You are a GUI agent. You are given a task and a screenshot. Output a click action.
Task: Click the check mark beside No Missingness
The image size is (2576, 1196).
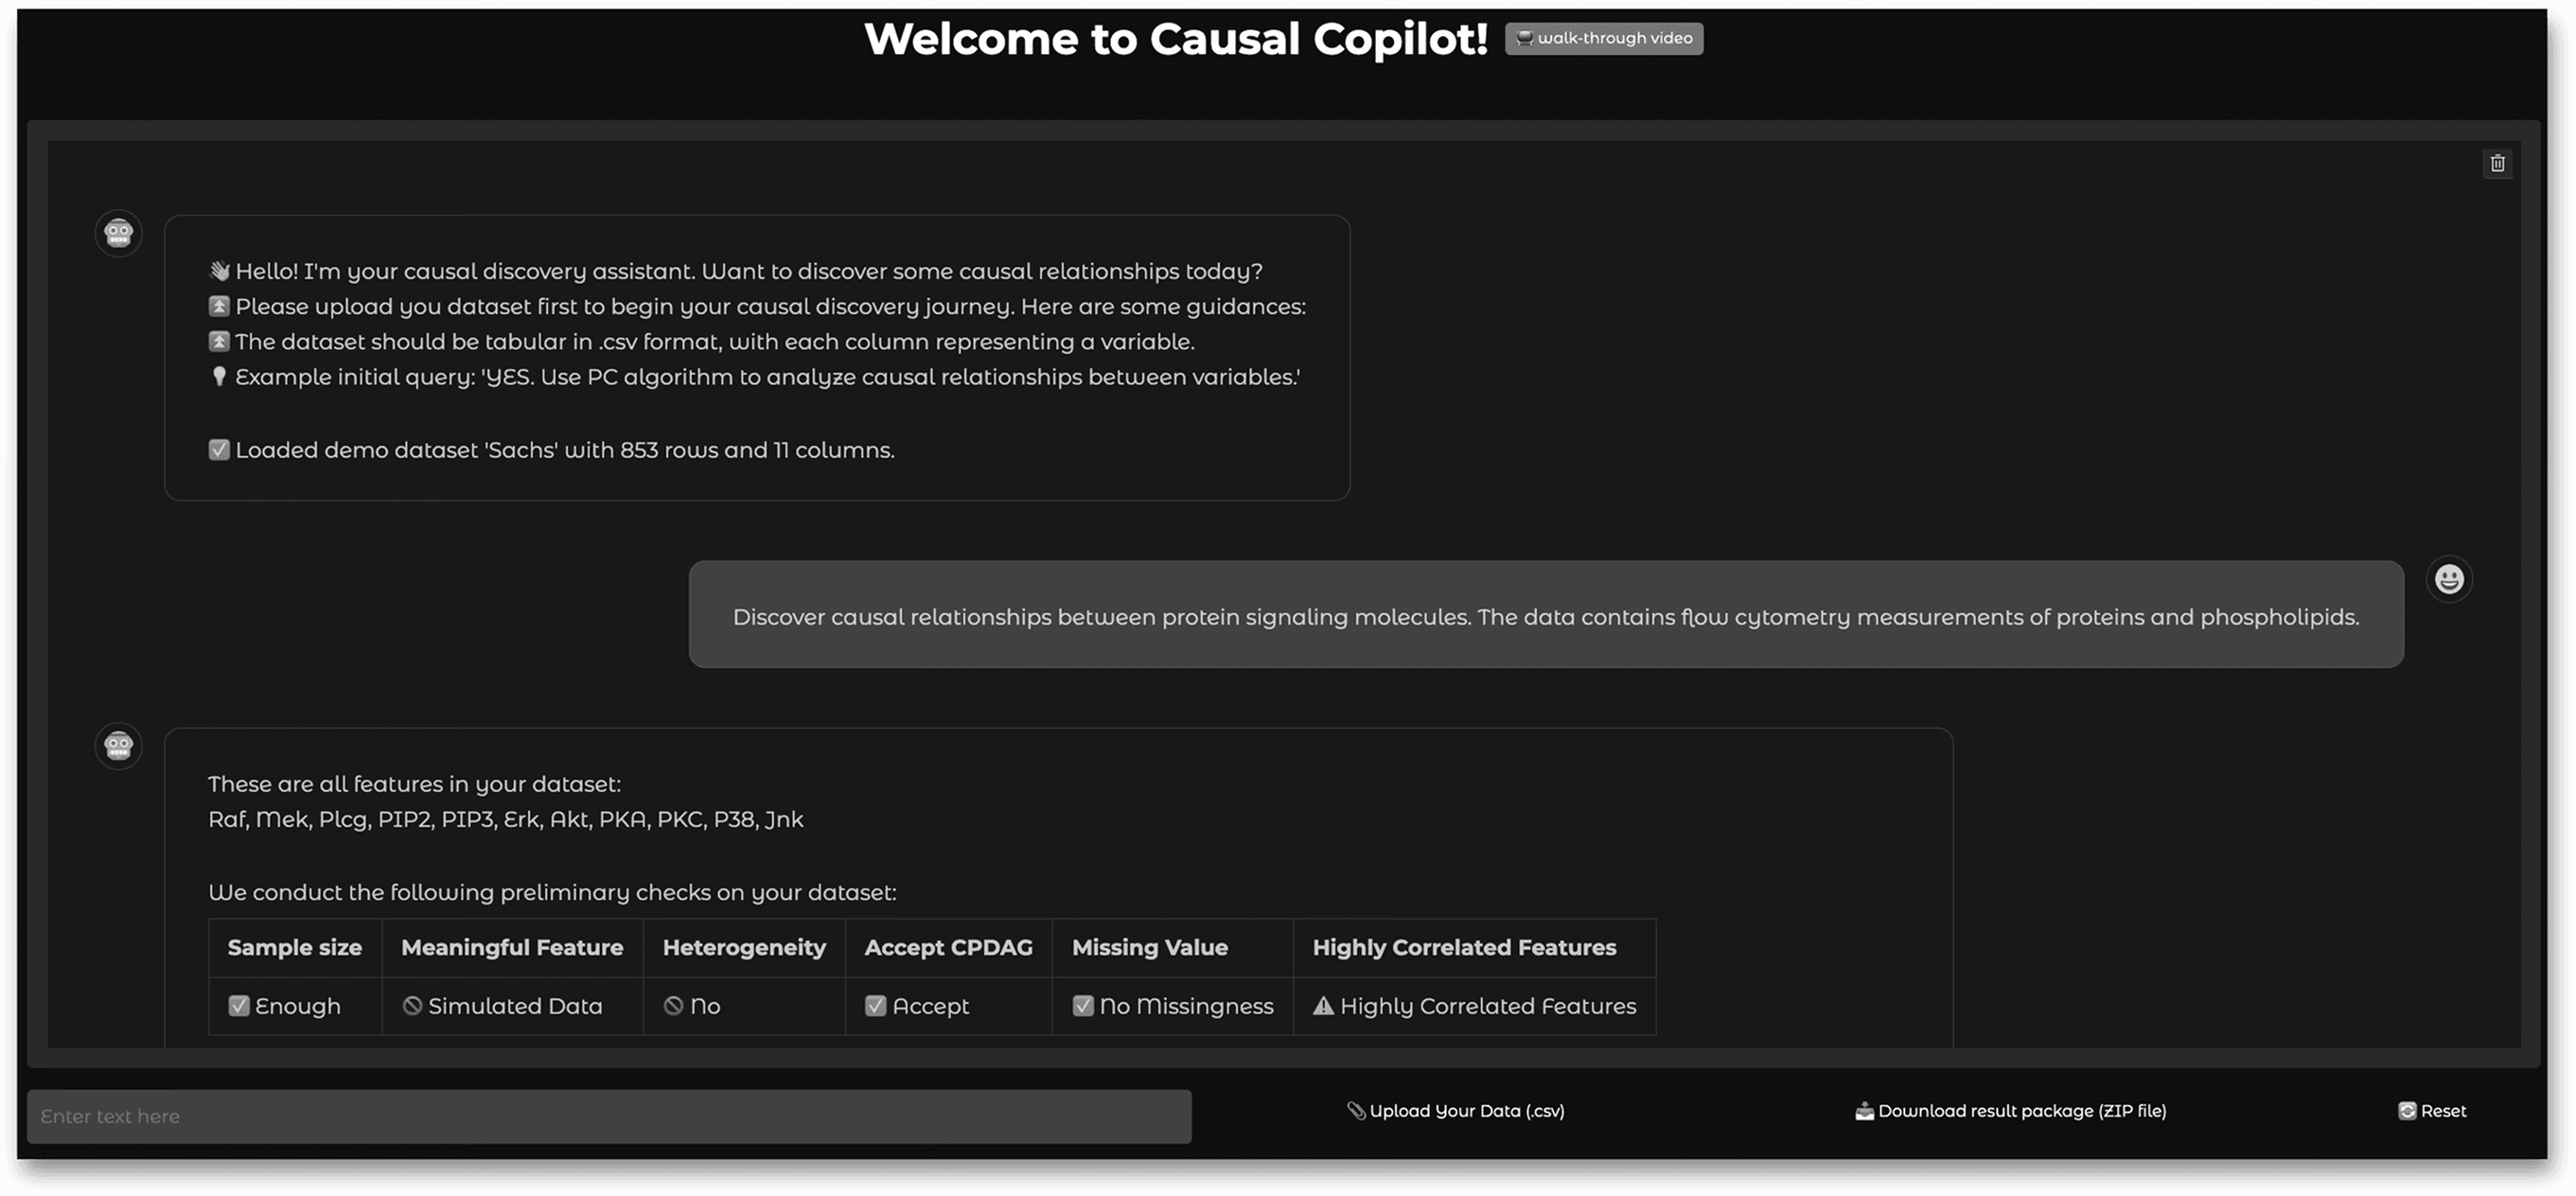coord(1083,1006)
